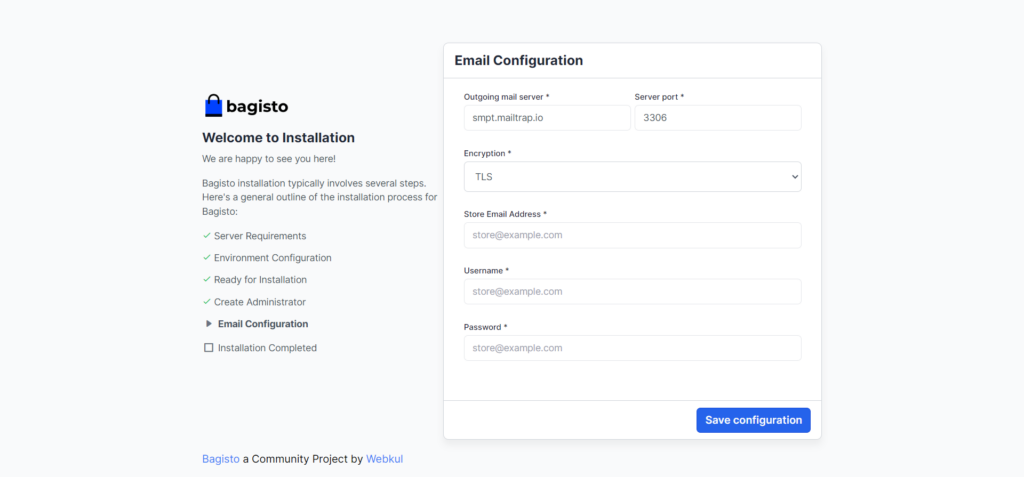This screenshot has width=1024, height=477.
Task: Select the Installation Completed step label
Action: 267,348
